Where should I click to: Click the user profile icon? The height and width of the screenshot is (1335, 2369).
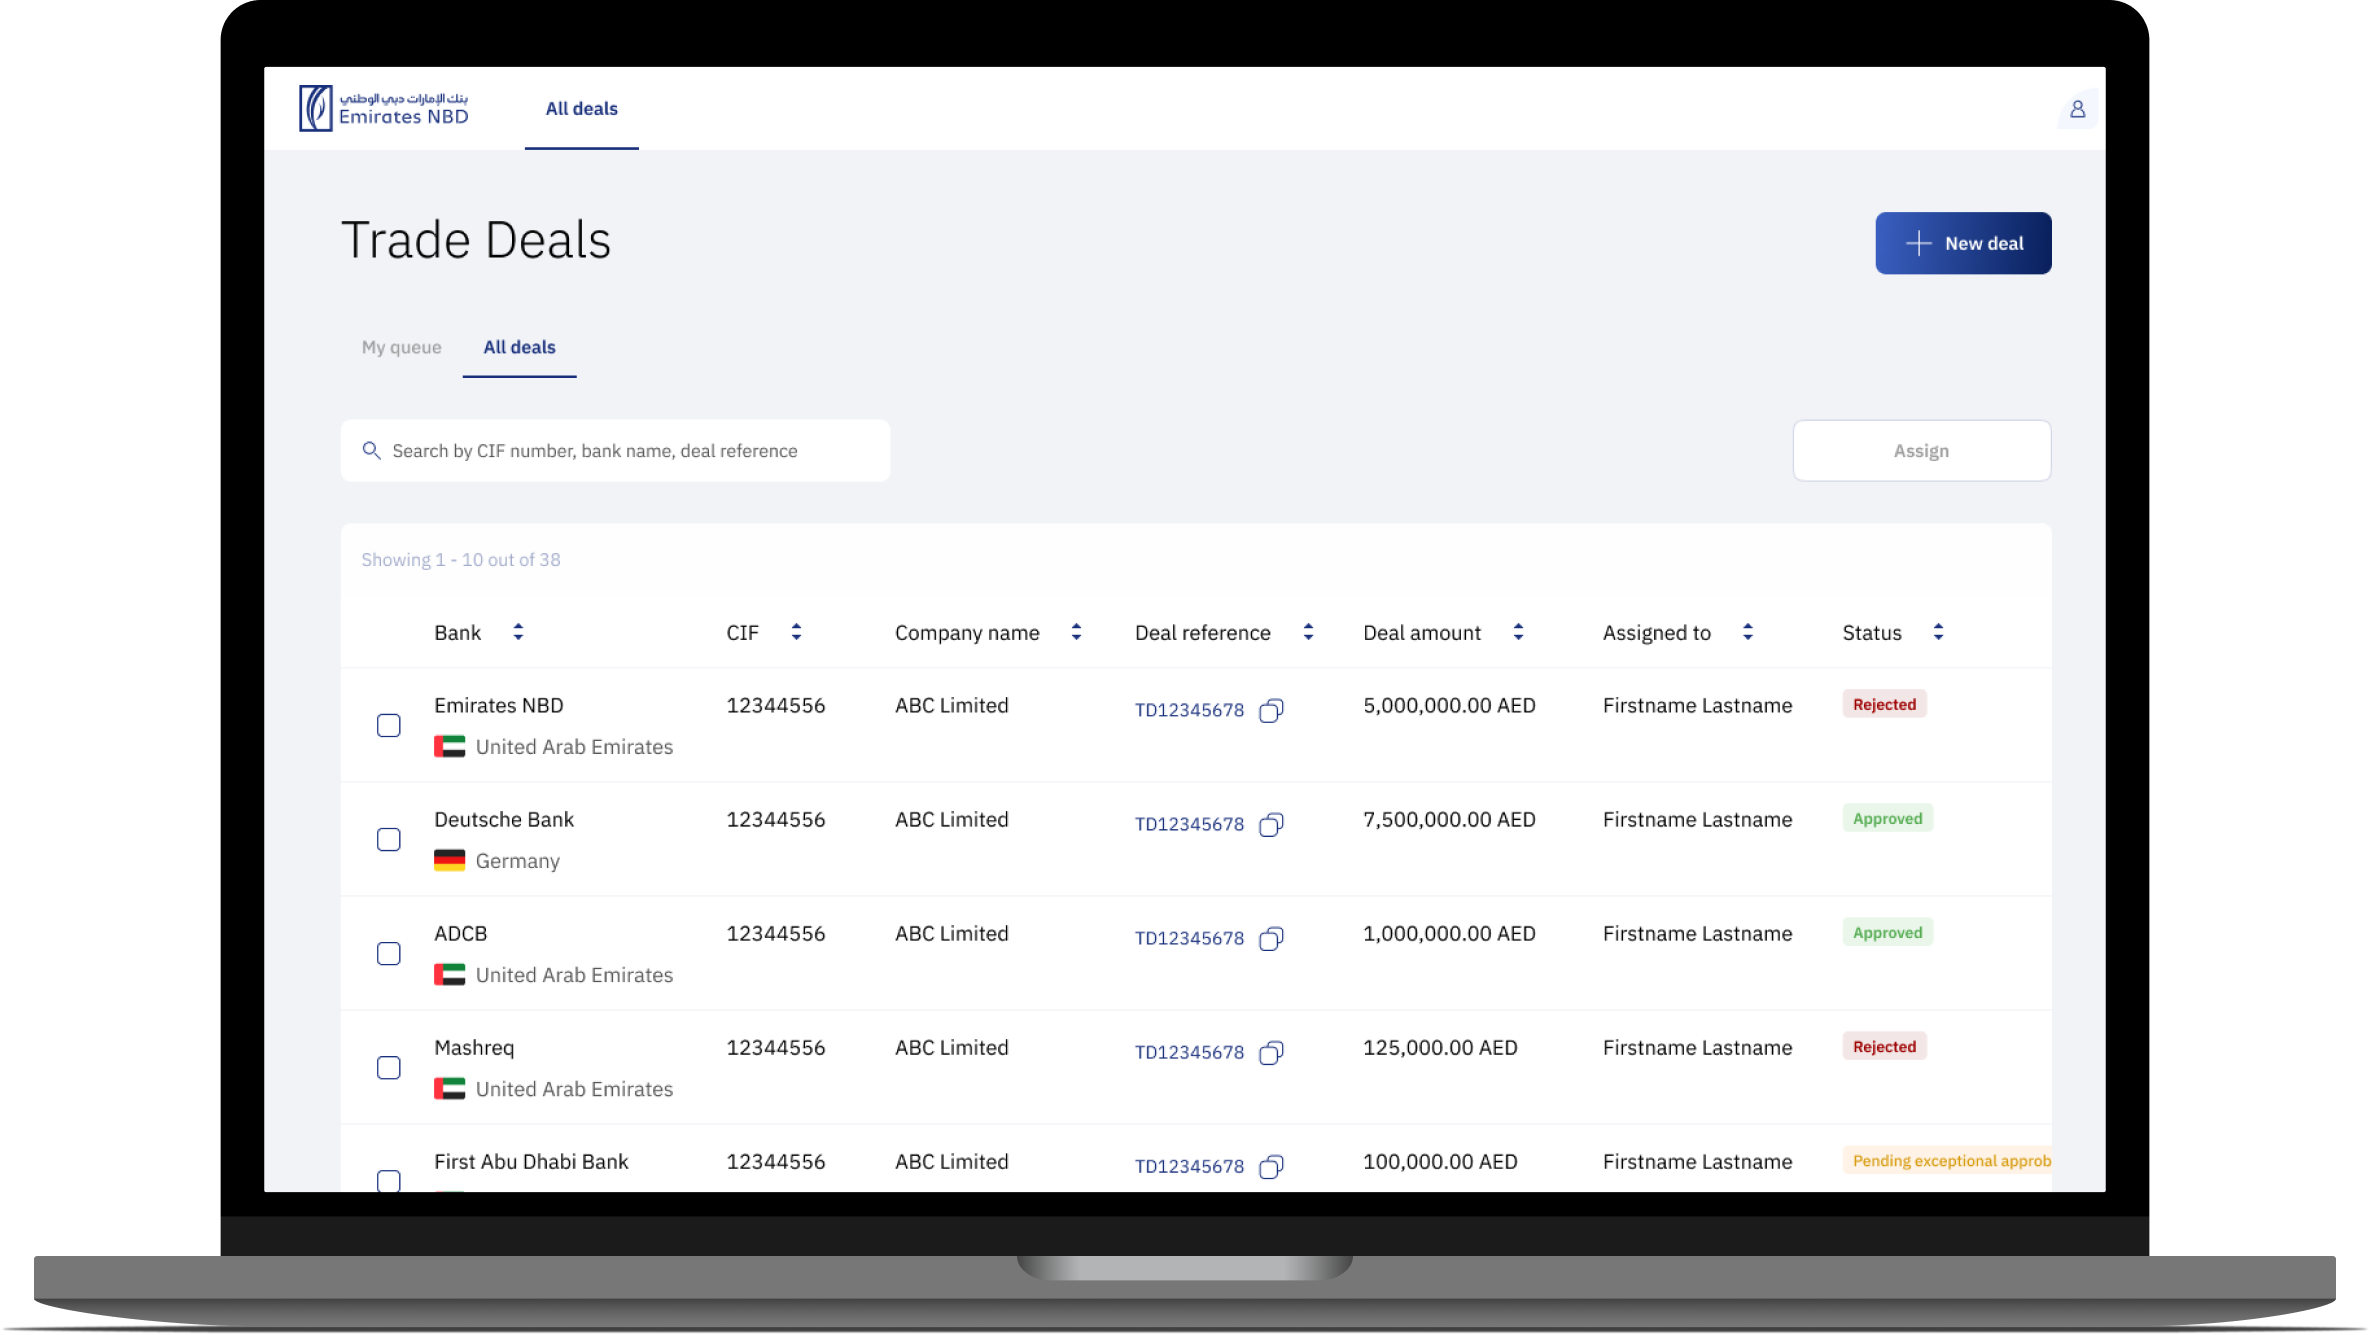(2077, 109)
